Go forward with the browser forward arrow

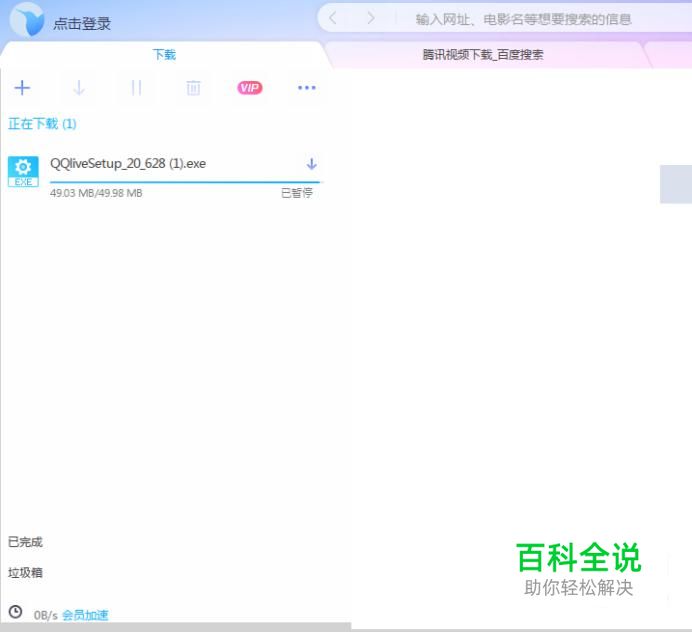371,18
